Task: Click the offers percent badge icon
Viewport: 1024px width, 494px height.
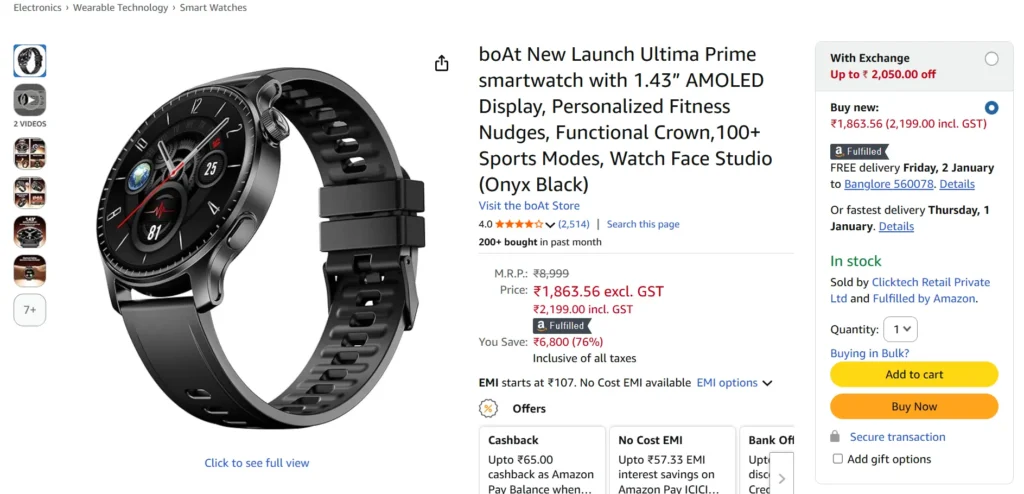Action: 488,408
